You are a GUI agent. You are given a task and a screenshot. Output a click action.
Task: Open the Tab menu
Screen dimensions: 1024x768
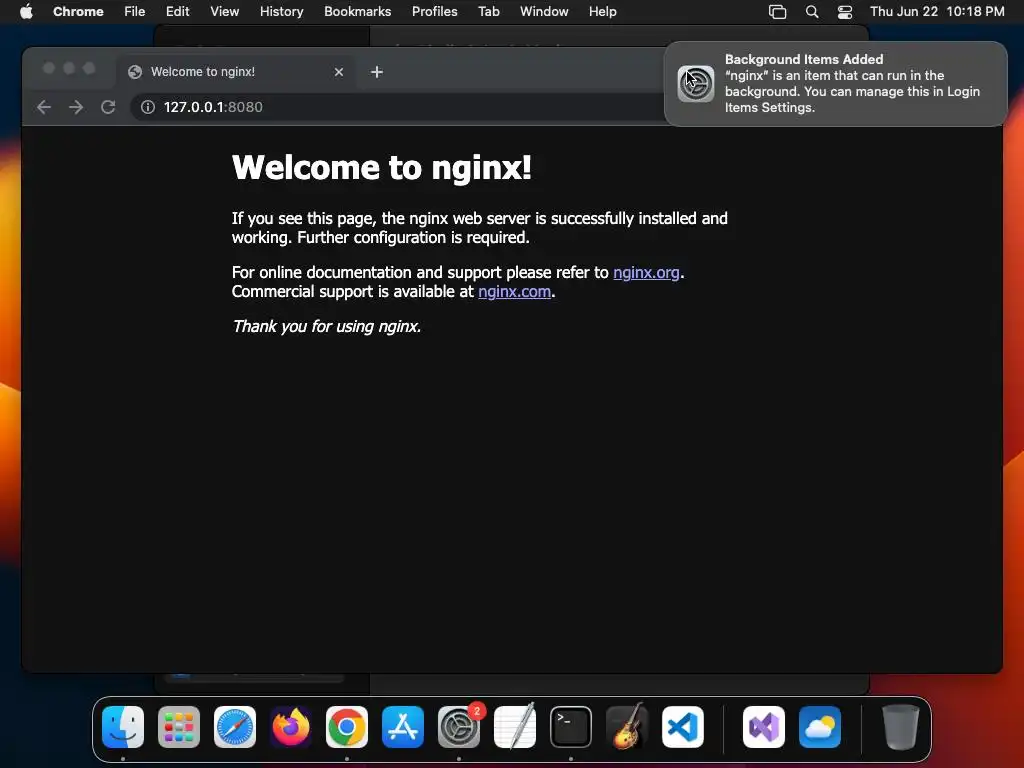489,12
